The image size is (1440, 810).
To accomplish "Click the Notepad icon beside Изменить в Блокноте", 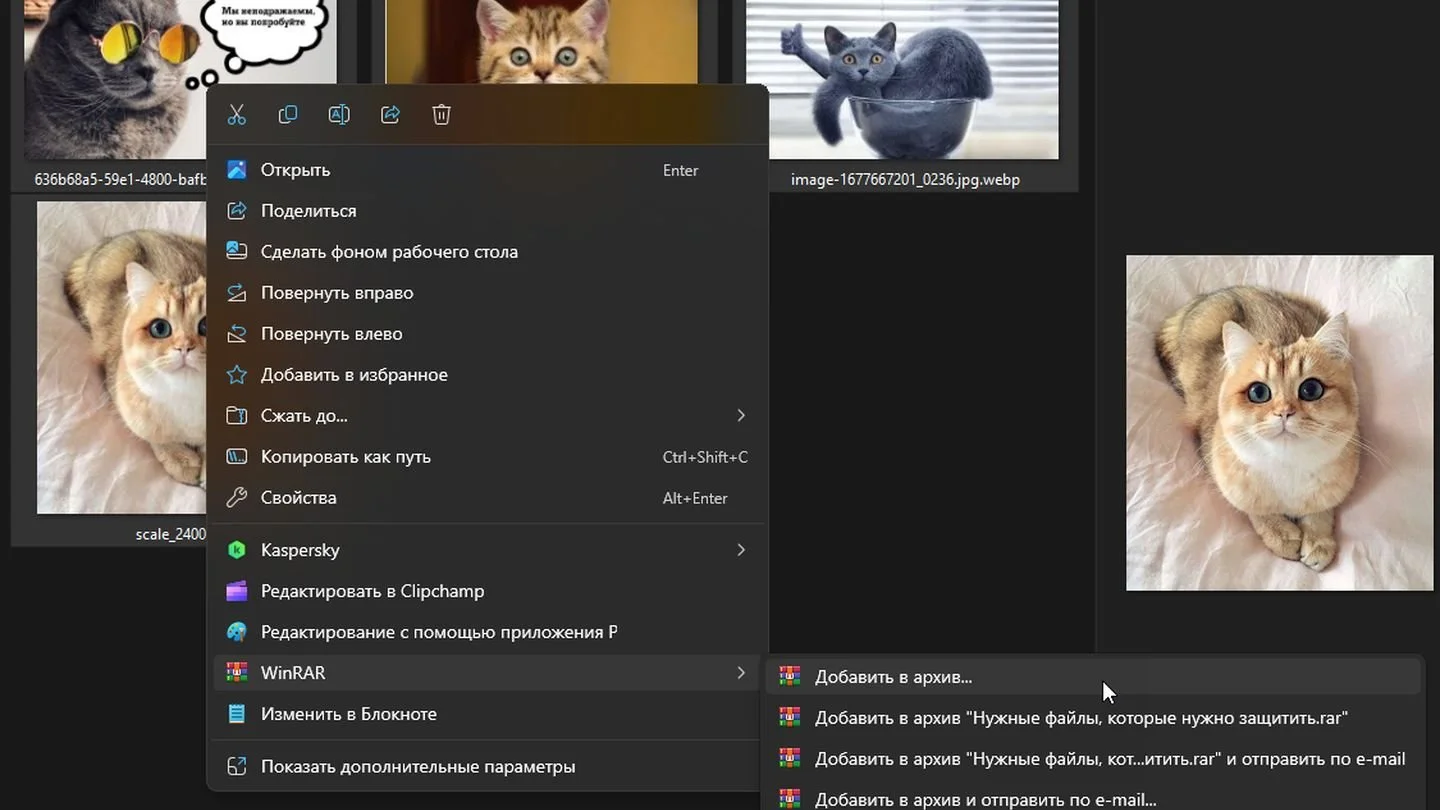I will click(x=237, y=714).
